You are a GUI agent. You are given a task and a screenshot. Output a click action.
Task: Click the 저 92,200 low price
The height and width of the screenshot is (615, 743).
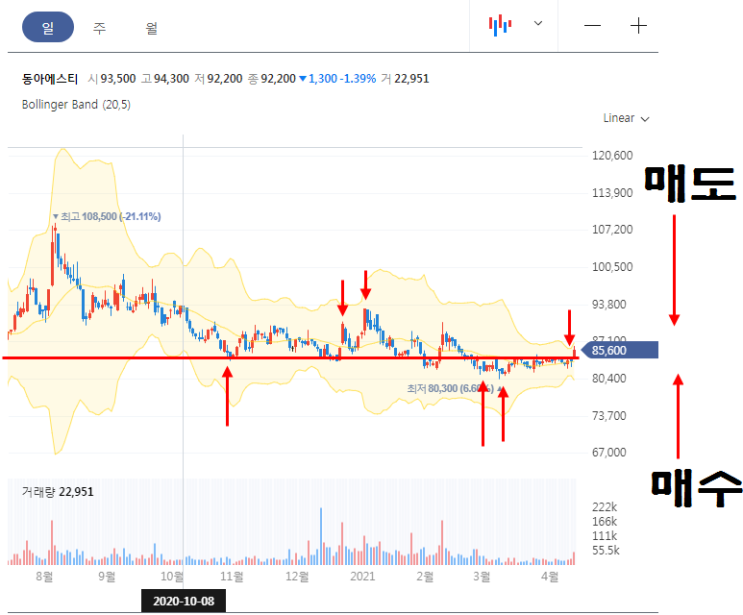218,79
